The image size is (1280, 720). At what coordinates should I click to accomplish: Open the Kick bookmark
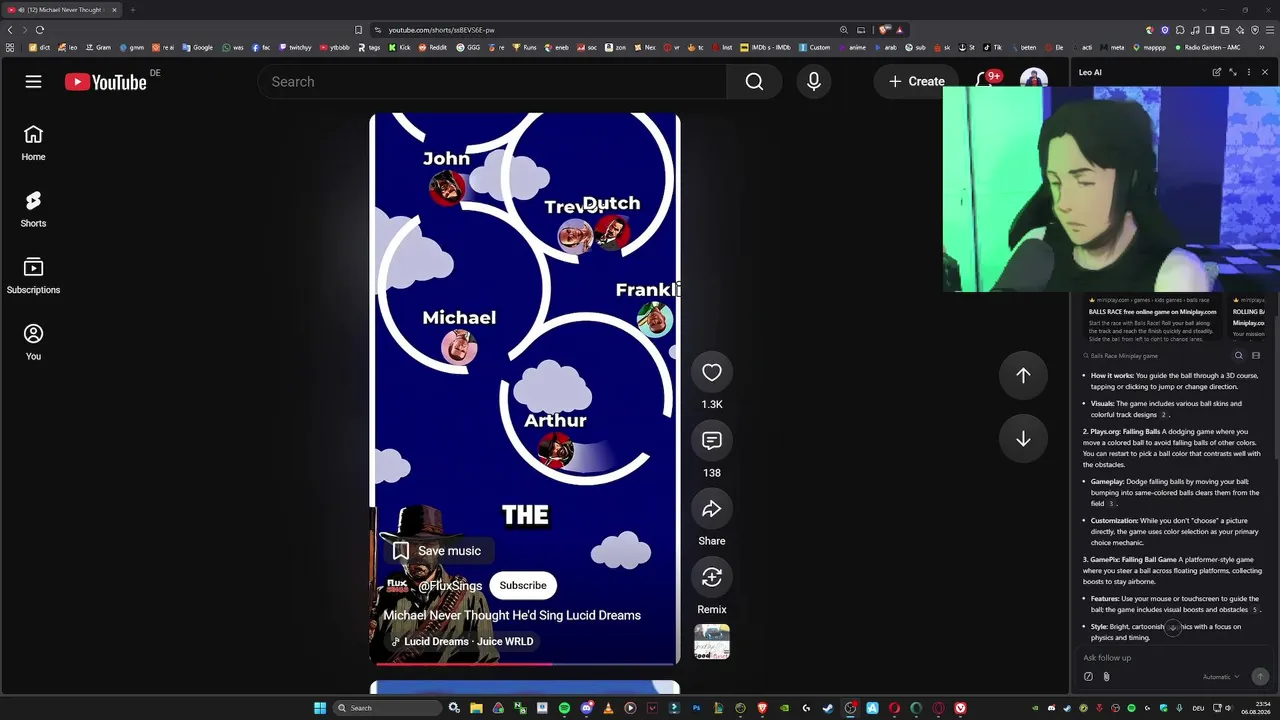click(400, 47)
